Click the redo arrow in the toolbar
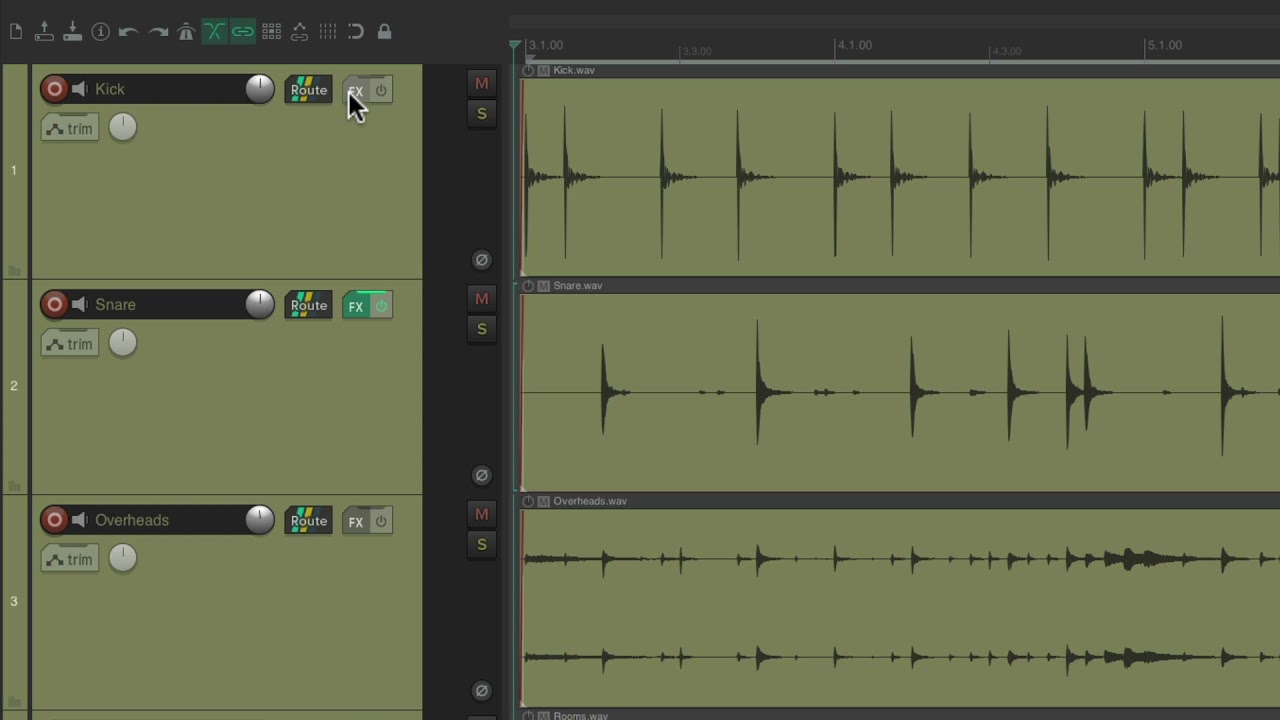This screenshot has height=720, width=1280. [x=158, y=32]
